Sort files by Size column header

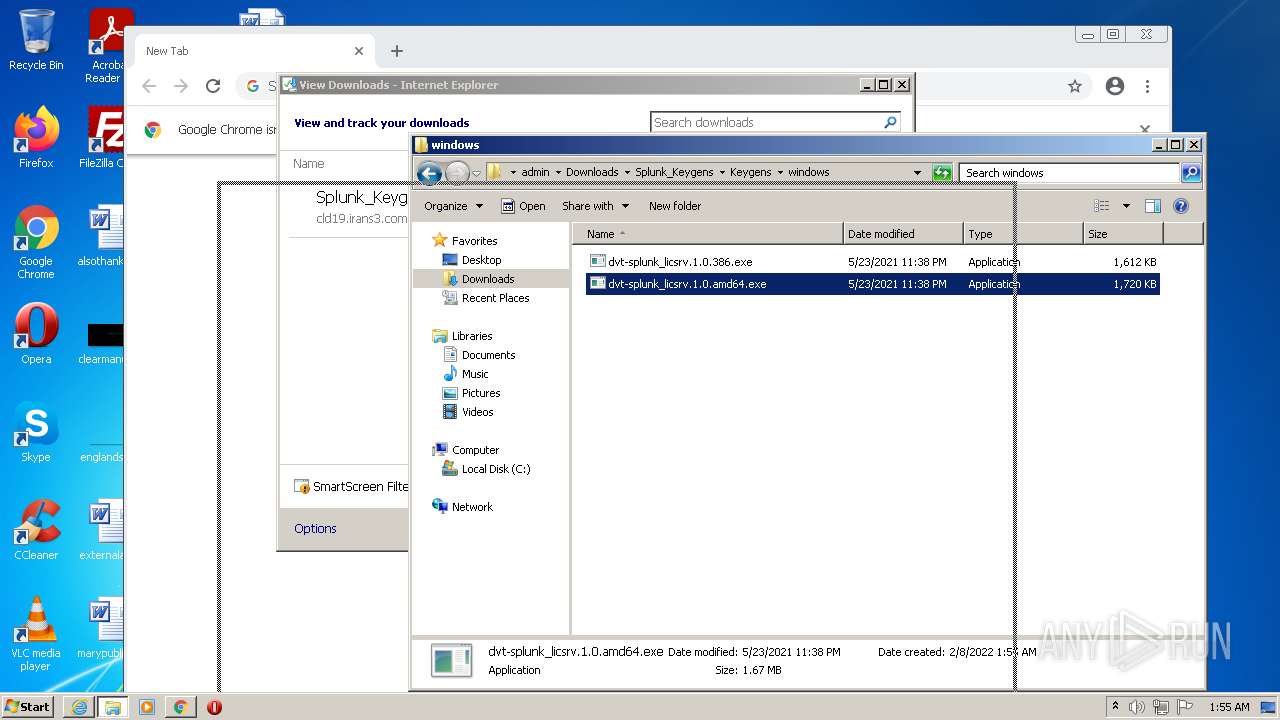1124,234
